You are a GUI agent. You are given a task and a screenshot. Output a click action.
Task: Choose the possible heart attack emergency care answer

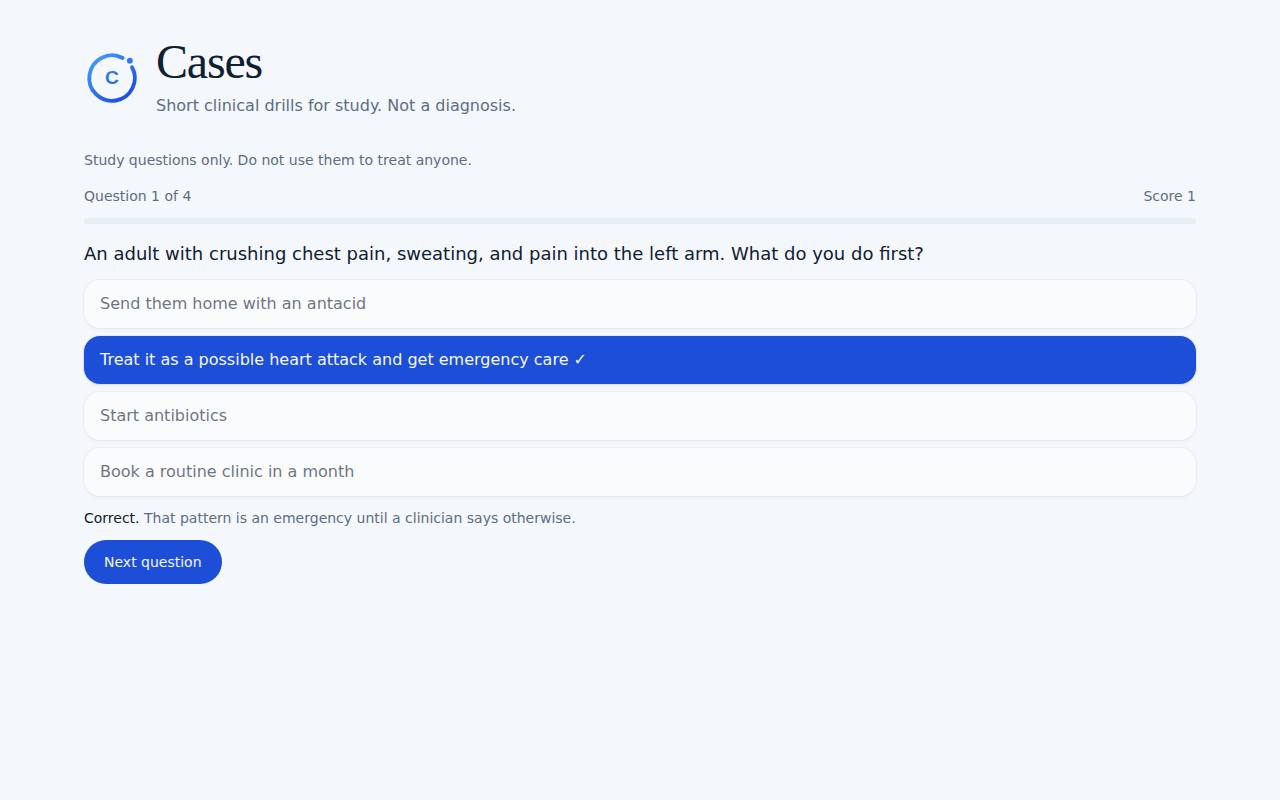pos(640,360)
